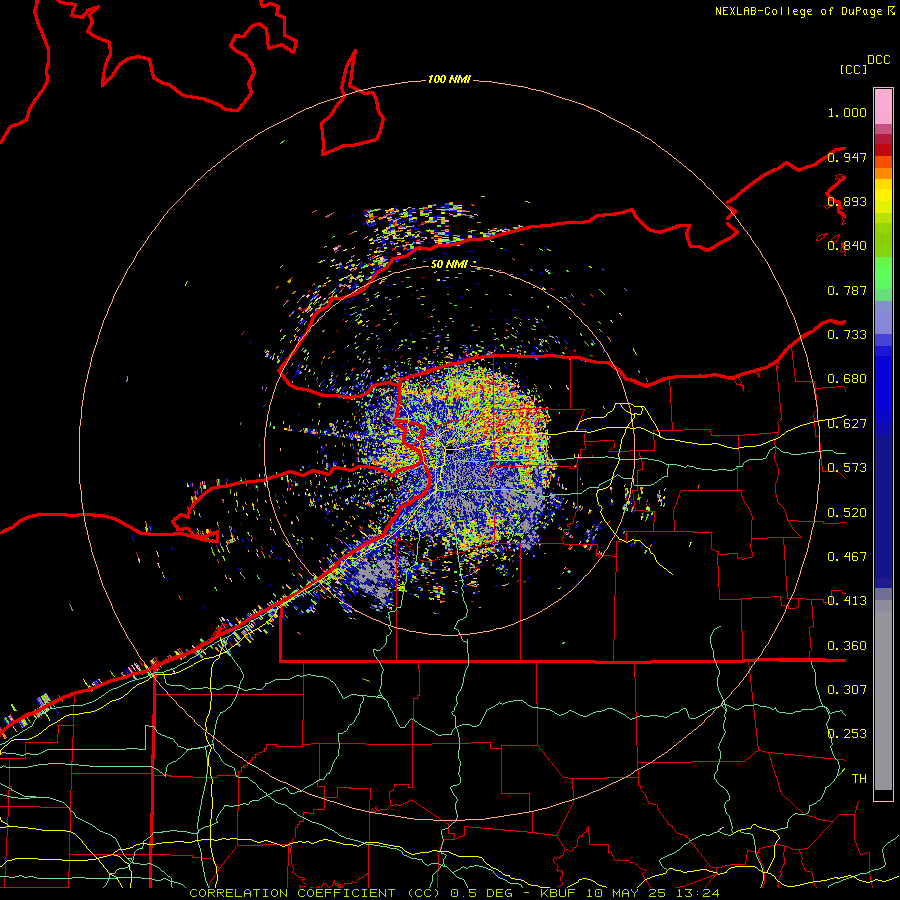Select the 0.253 legend value
This screenshot has height=900, width=900.
point(847,734)
